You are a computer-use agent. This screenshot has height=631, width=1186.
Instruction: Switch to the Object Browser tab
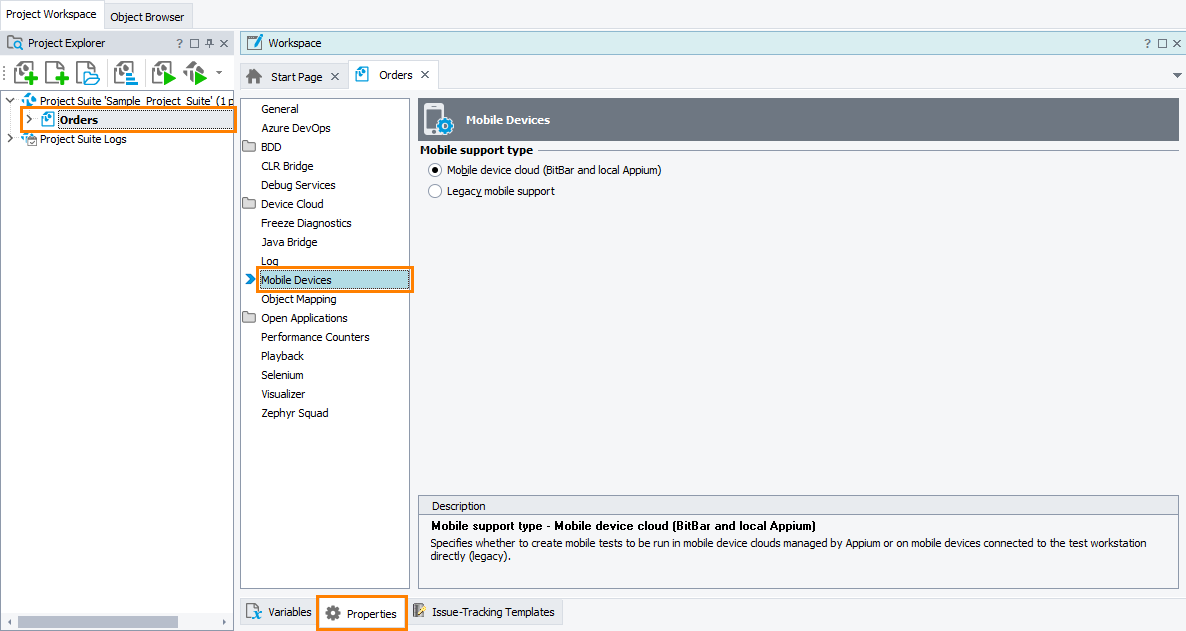(147, 16)
